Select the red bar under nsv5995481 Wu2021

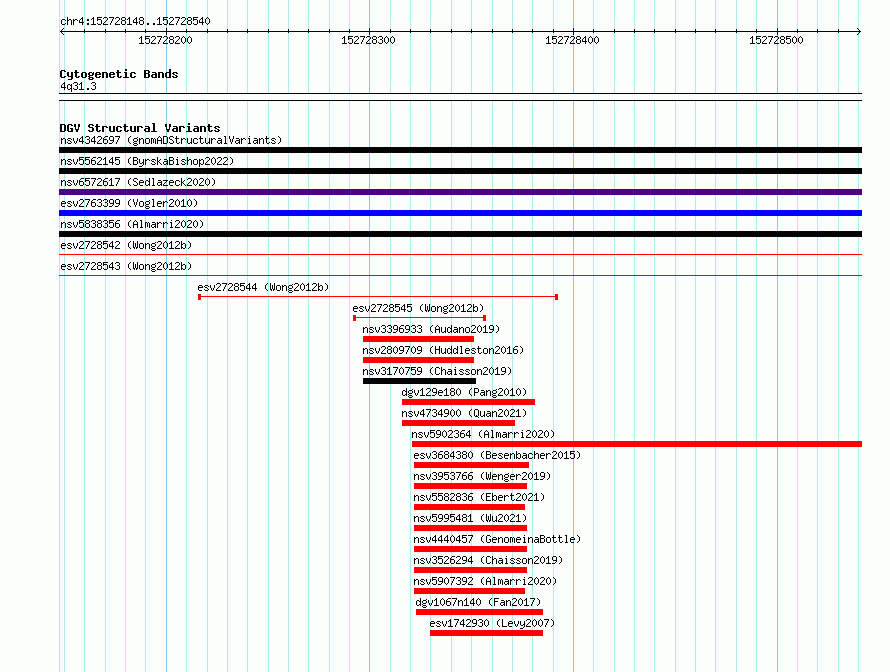[x=471, y=528]
